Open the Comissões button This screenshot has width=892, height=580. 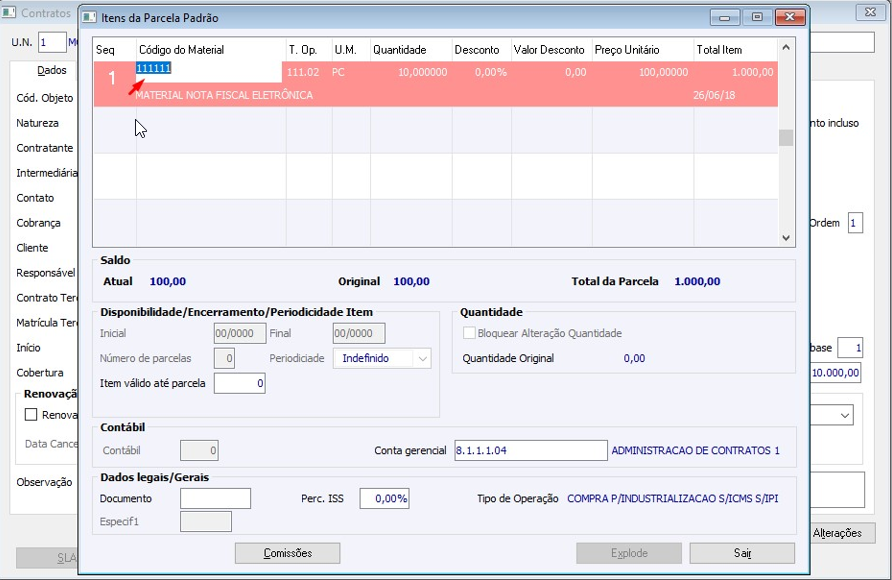point(287,553)
